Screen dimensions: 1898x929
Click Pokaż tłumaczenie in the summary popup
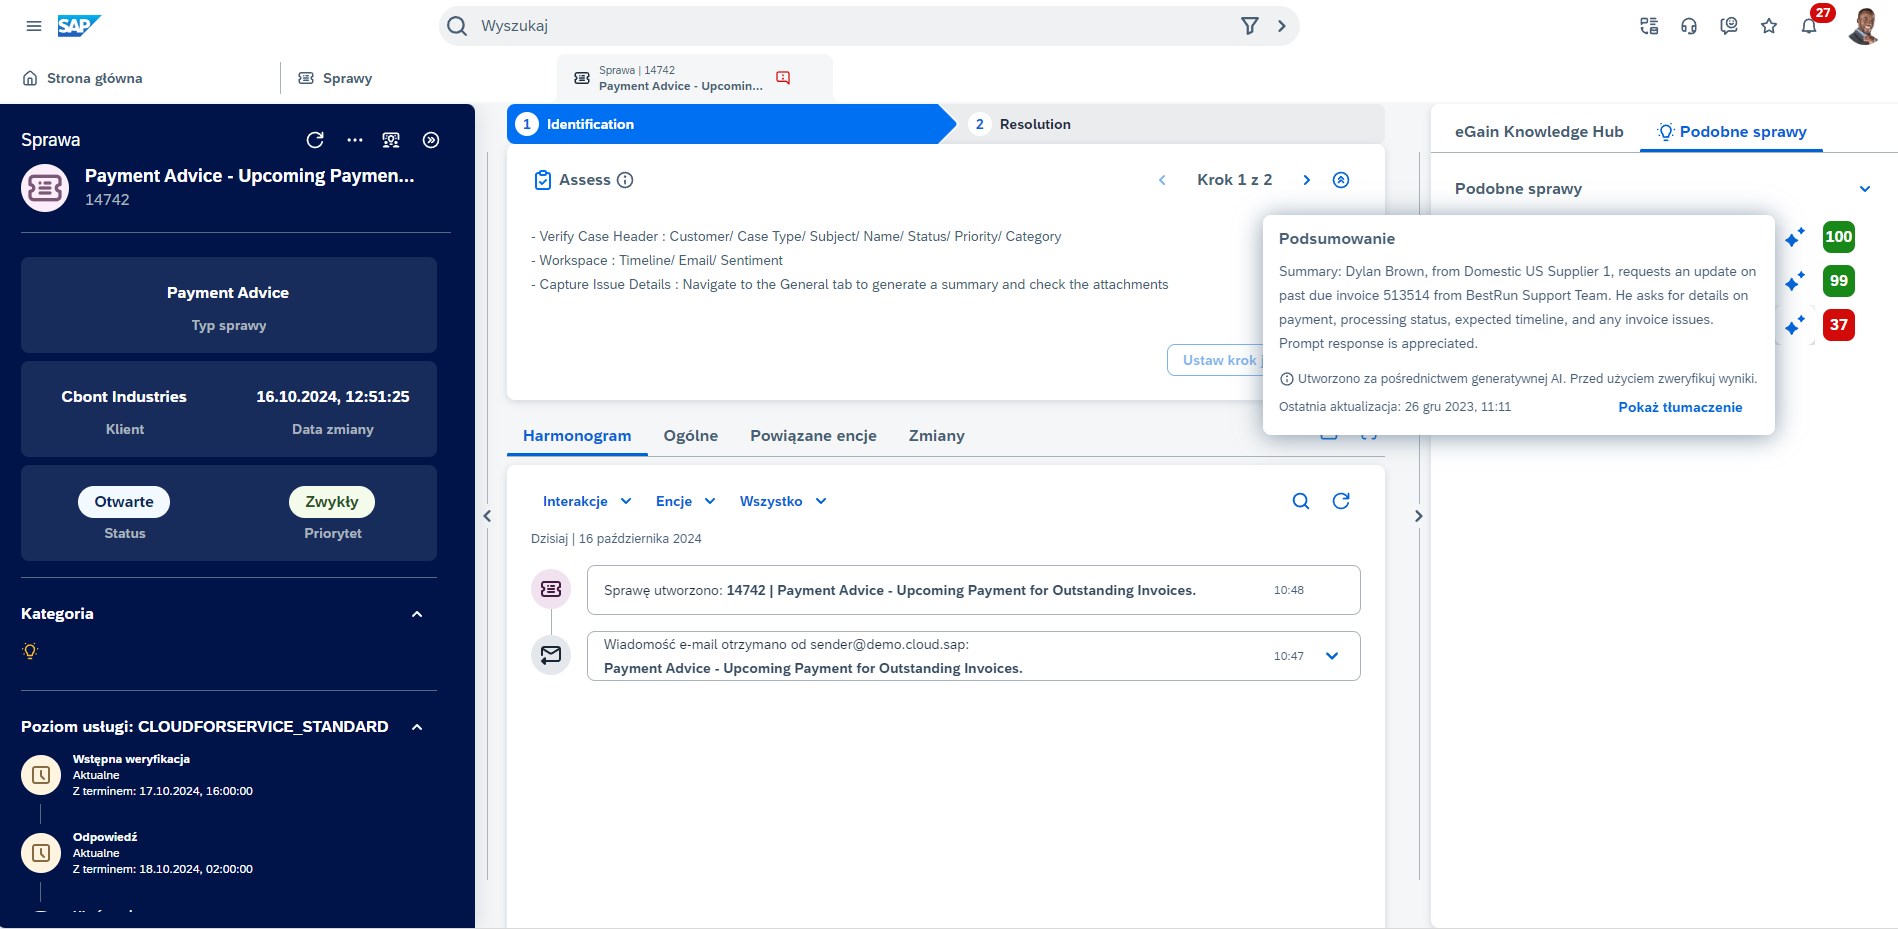(1680, 407)
